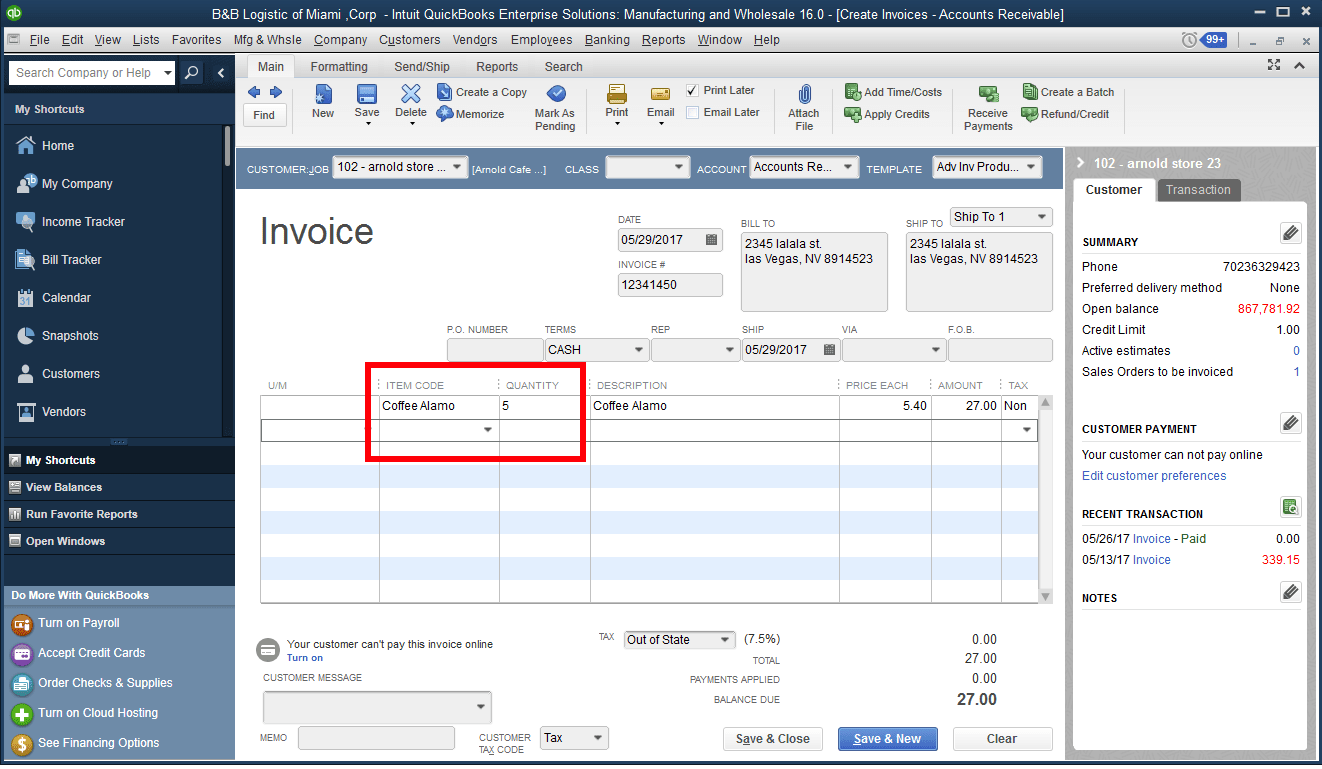Click the Find button
The width and height of the screenshot is (1322, 769).
pos(264,115)
